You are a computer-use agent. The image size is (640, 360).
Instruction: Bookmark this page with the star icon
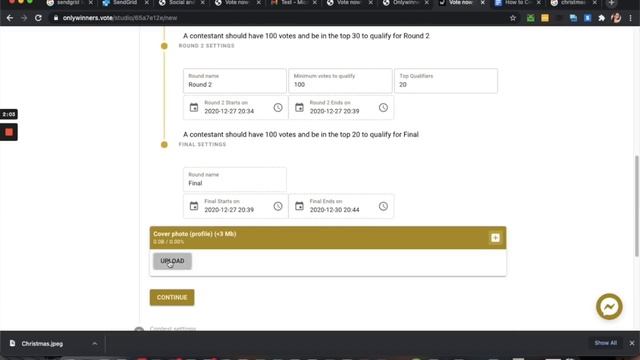coord(513,18)
